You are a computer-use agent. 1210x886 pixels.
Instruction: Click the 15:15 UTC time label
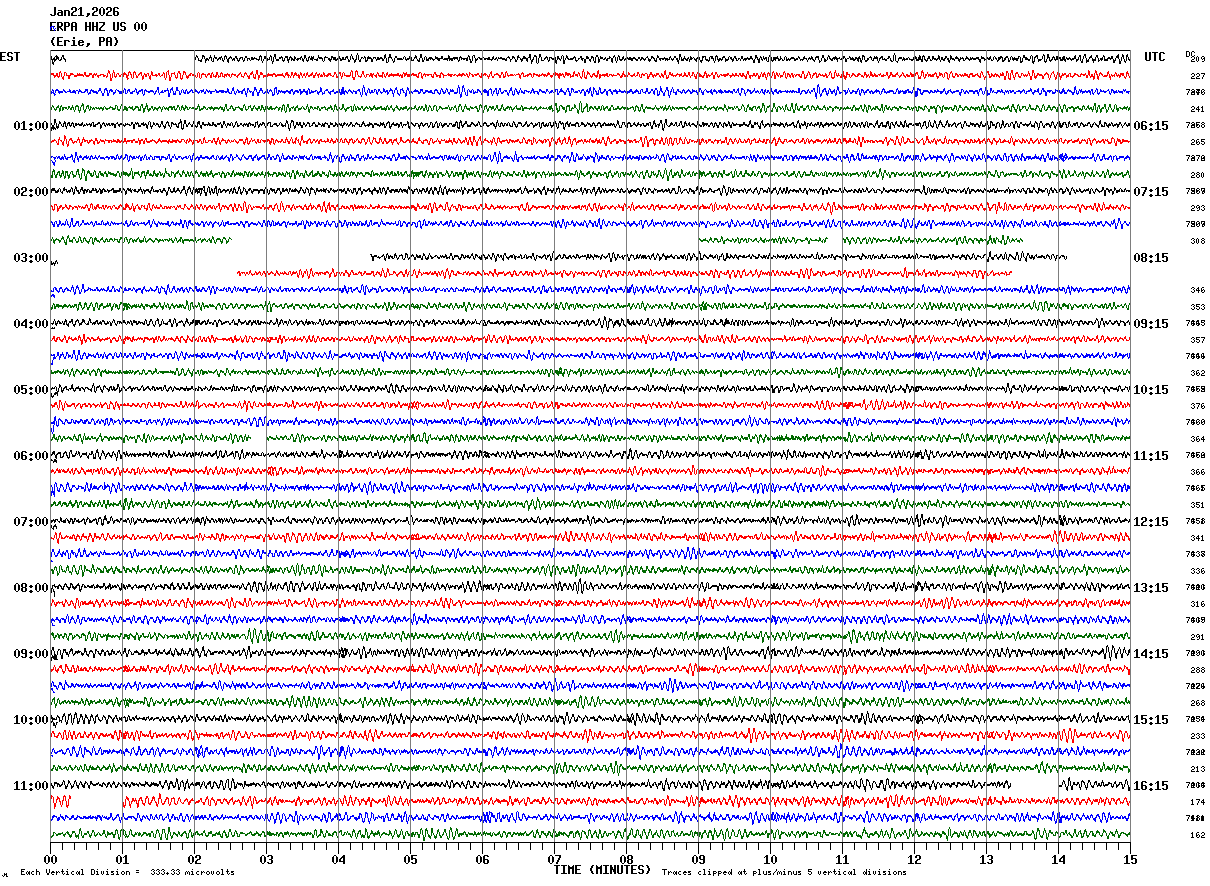(x=1151, y=720)
